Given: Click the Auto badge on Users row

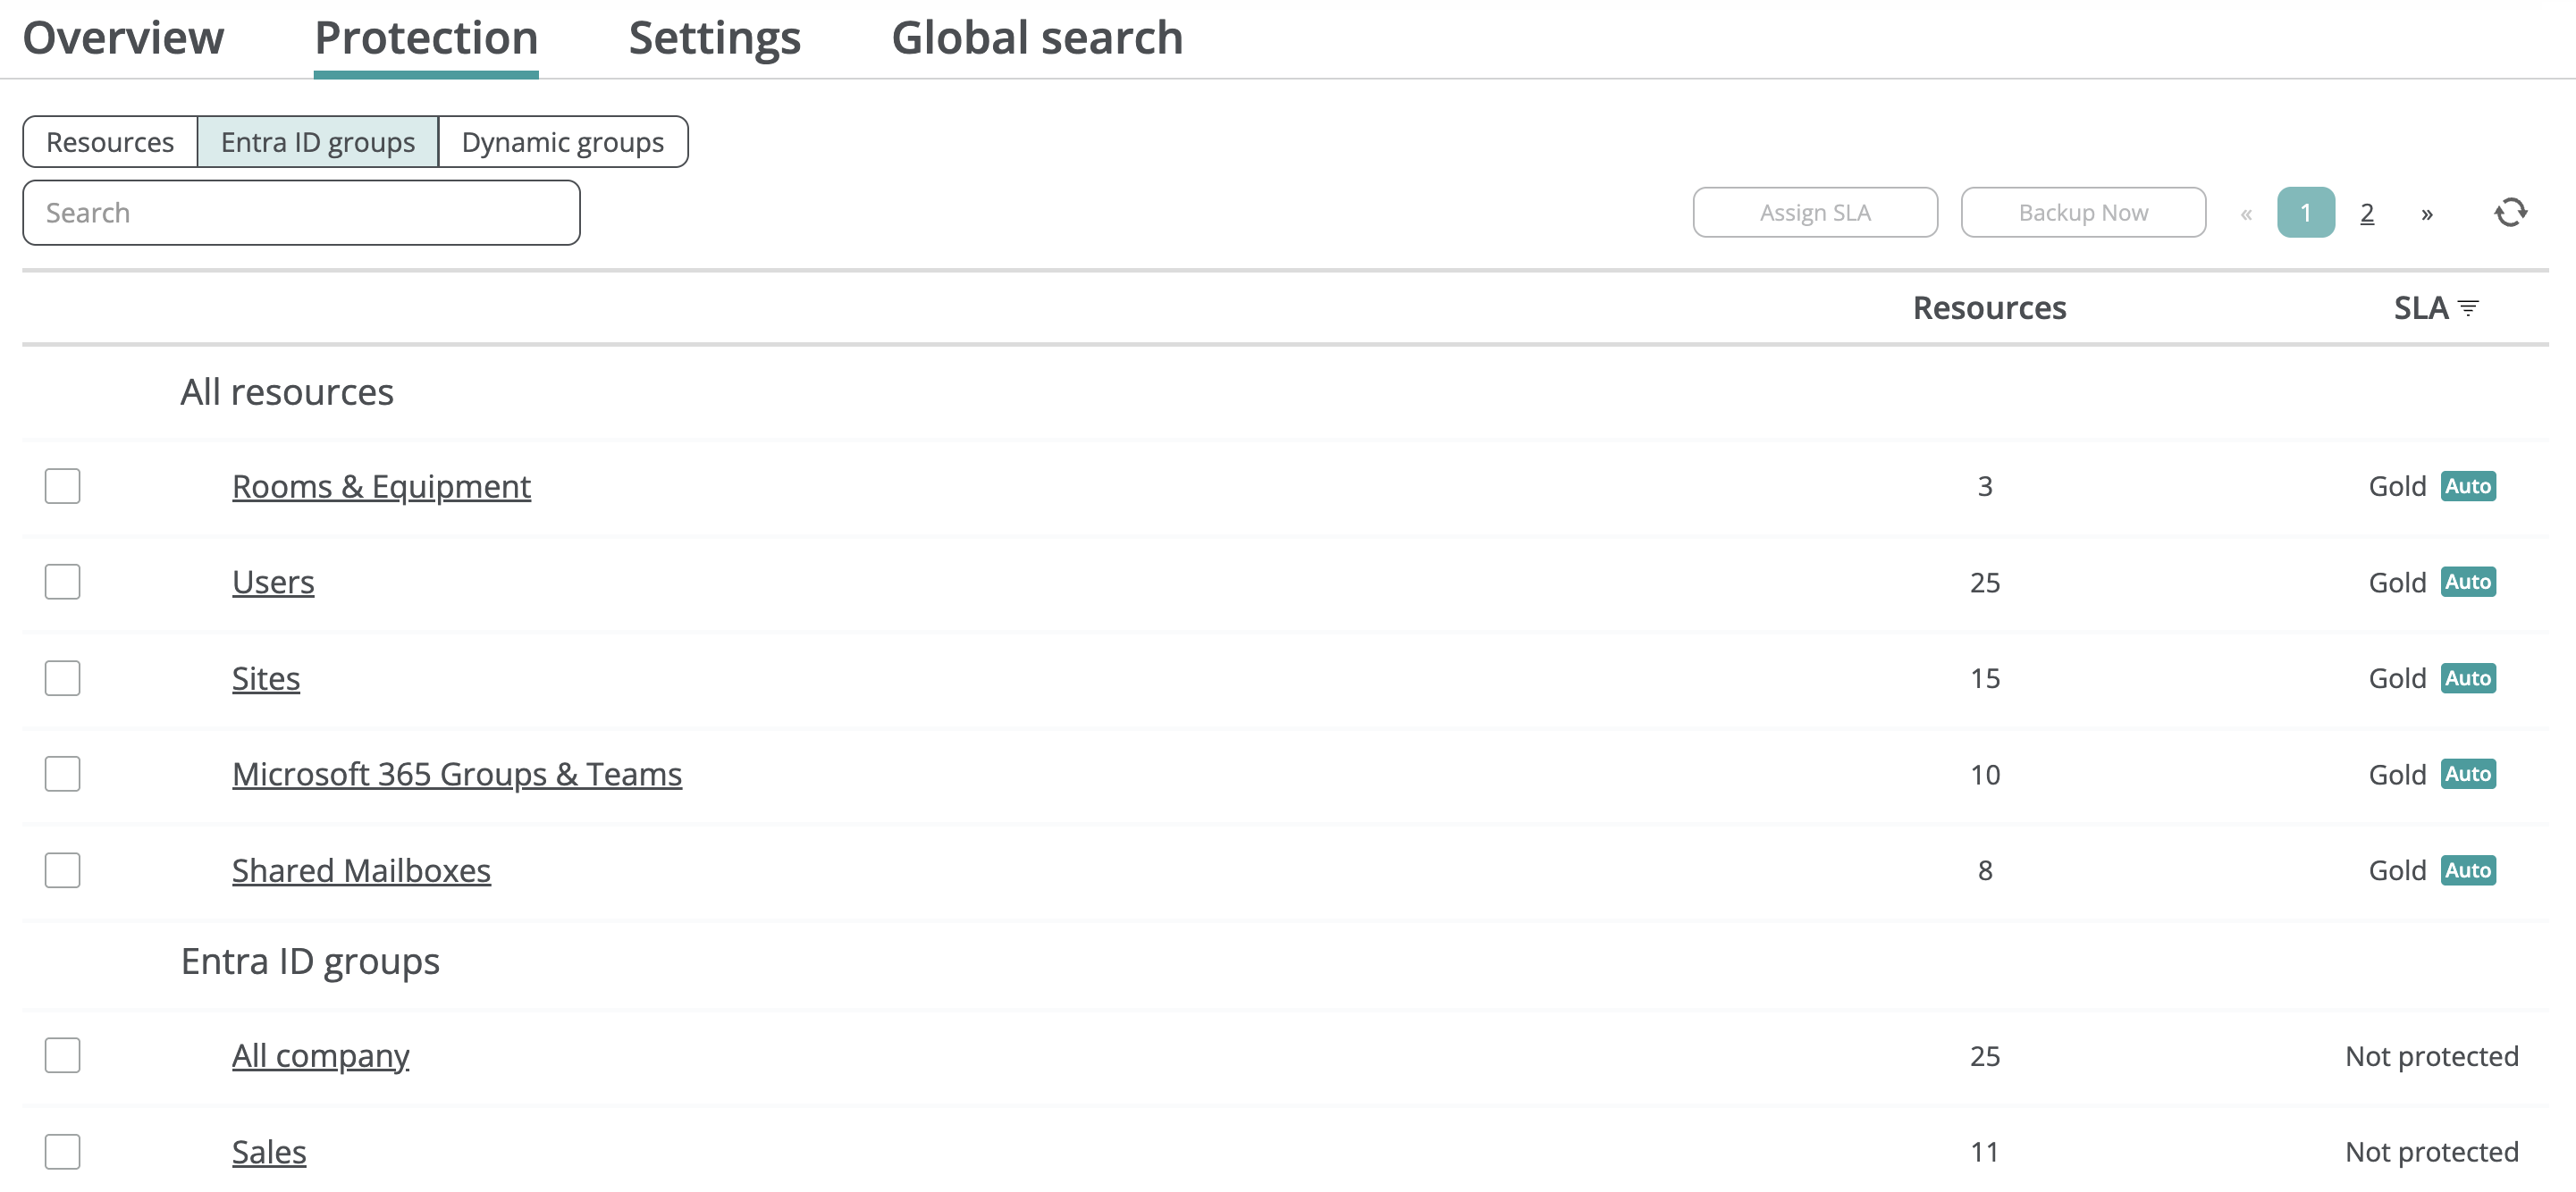Looking at the screenshot, I should (x=2467, y=582).
